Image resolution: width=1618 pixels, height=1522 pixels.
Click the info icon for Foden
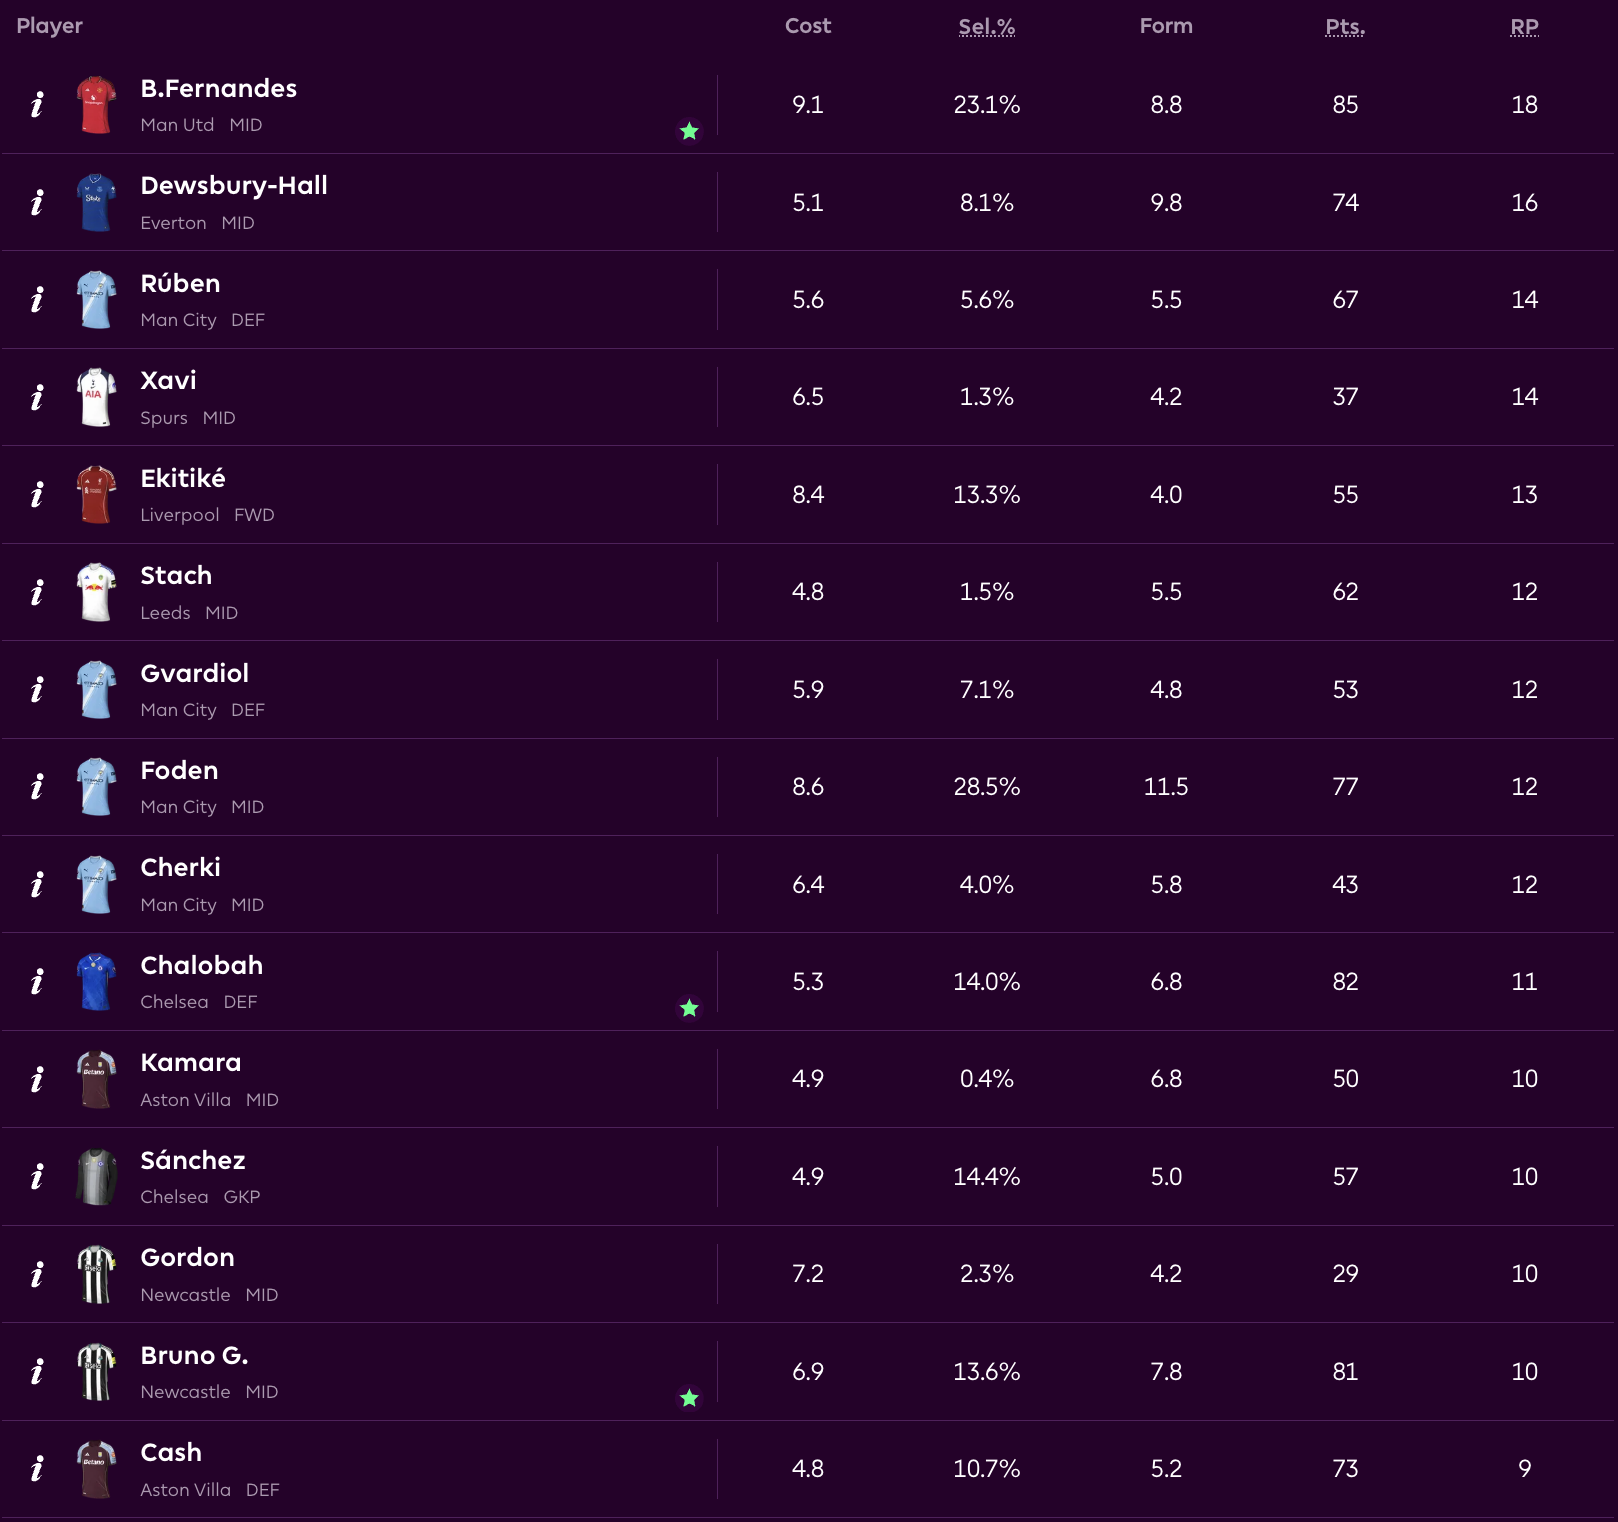click(37, 787)
